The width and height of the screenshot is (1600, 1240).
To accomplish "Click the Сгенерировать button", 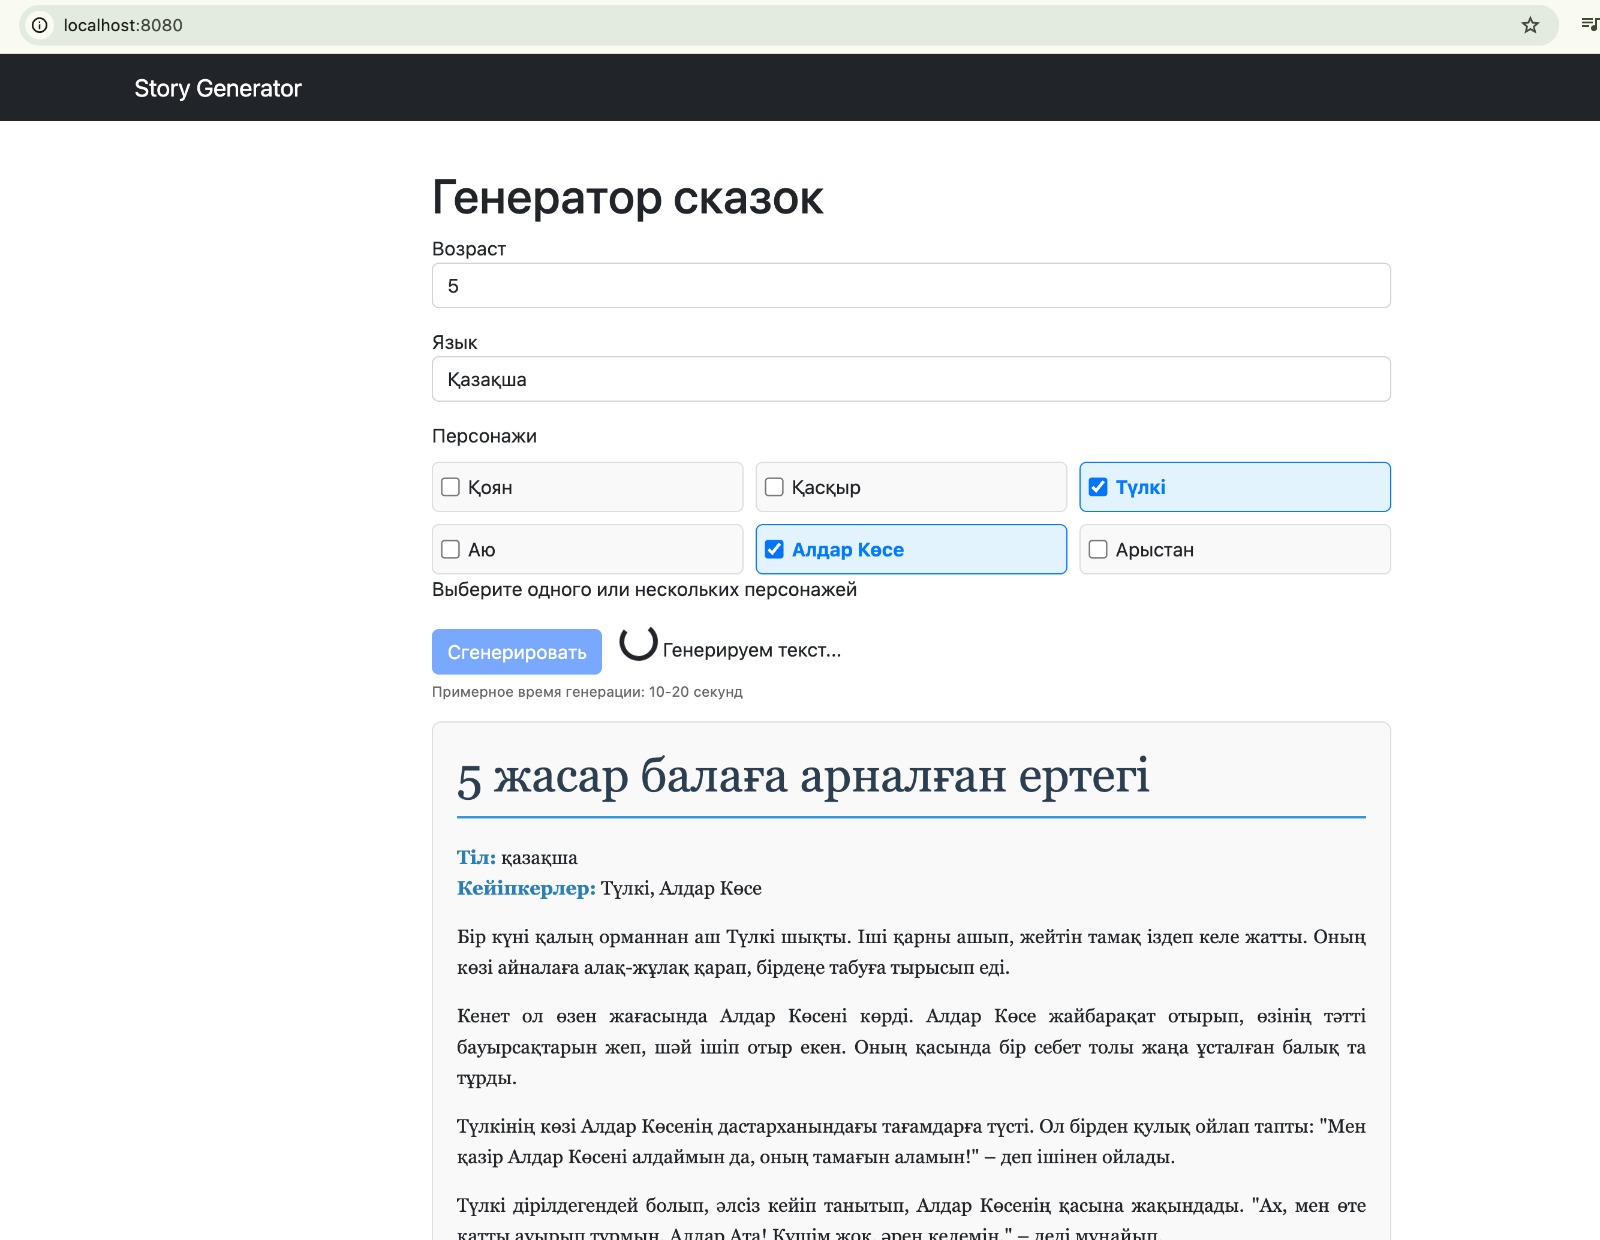I will point(517,651).
